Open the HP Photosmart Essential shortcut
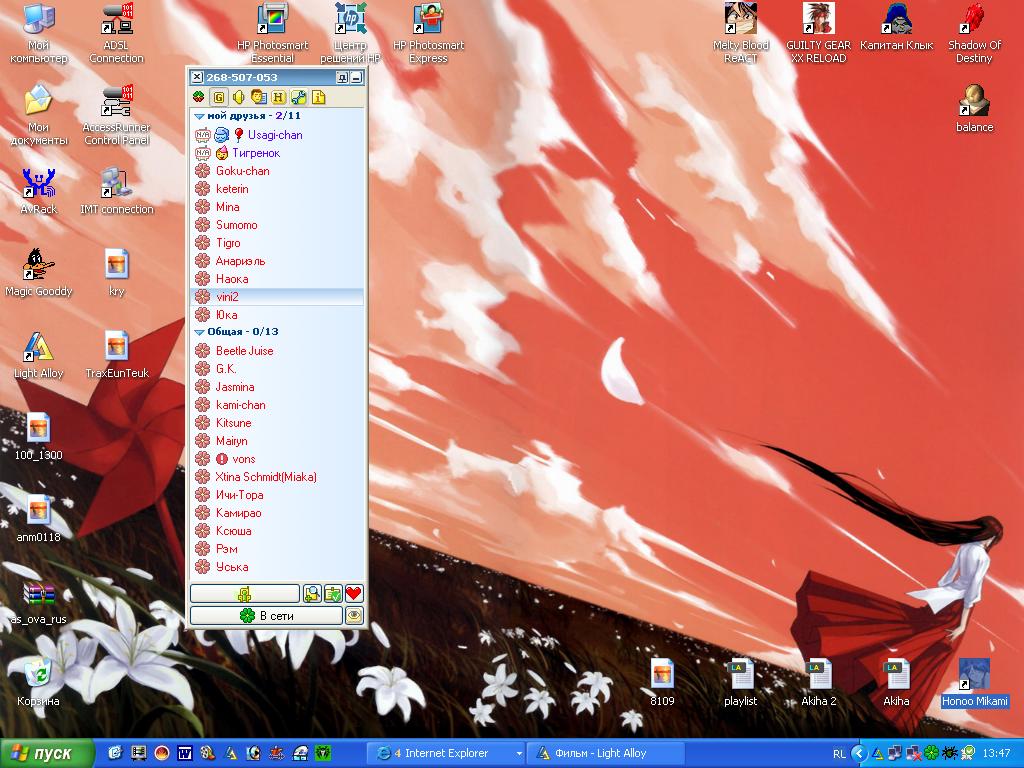The width and height of the screenshot is (1024, 768). 272,33
